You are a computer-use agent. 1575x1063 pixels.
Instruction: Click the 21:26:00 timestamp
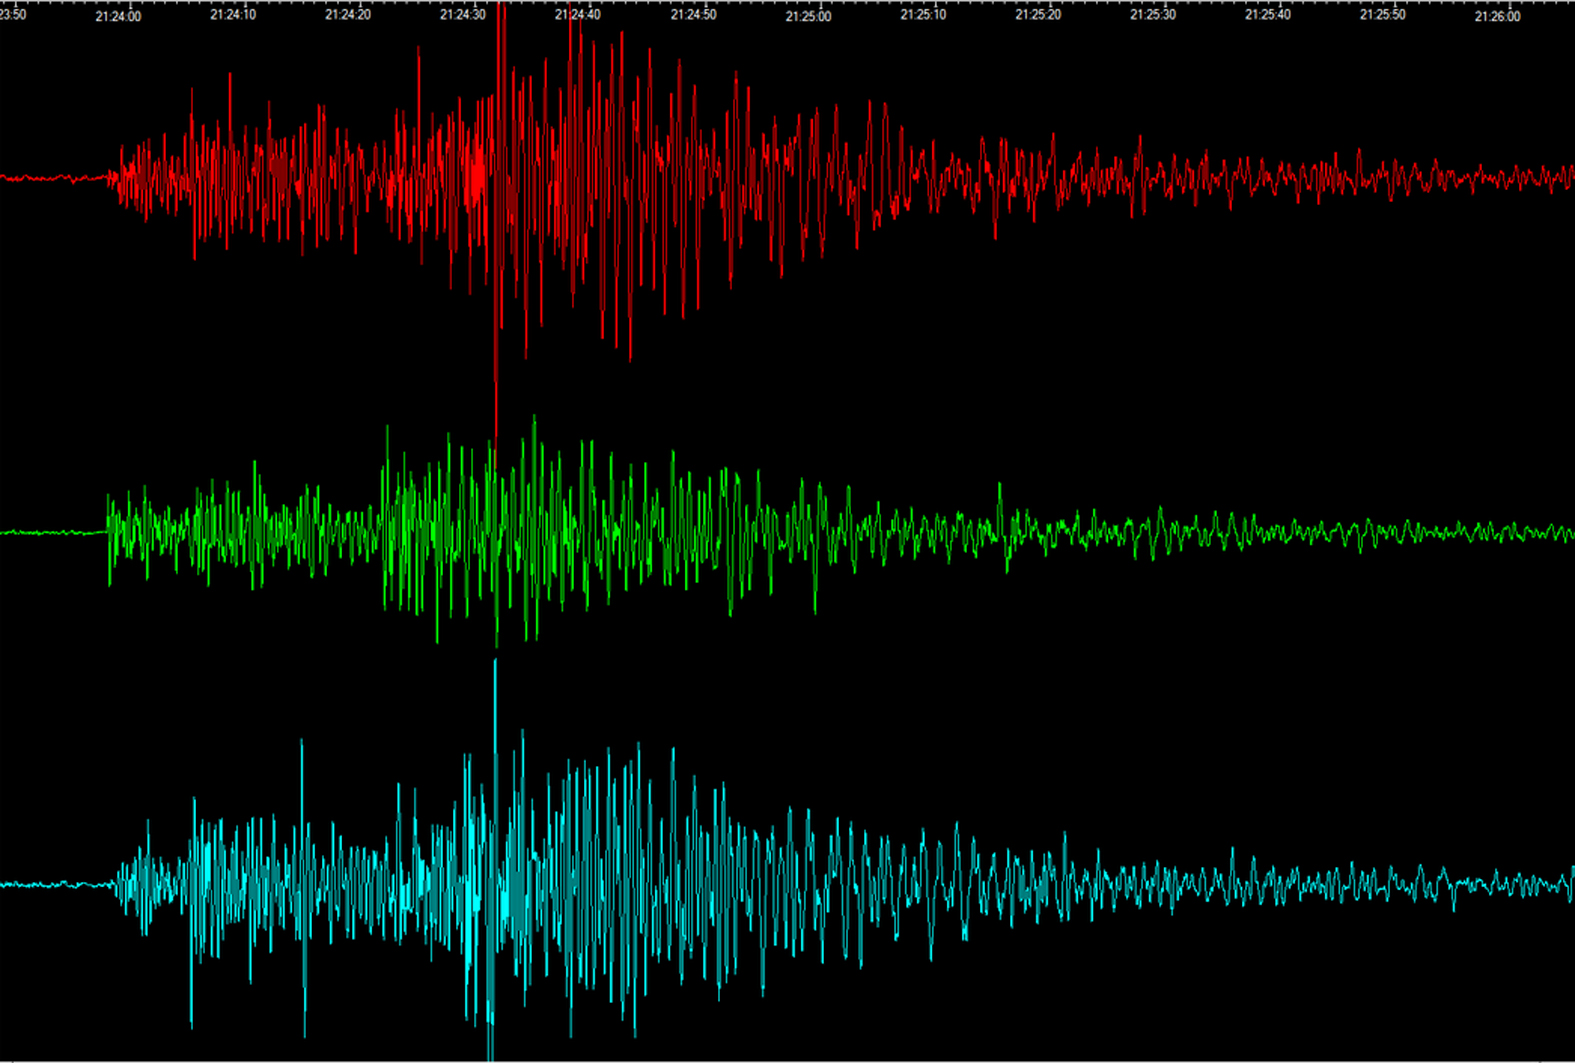1497,16
